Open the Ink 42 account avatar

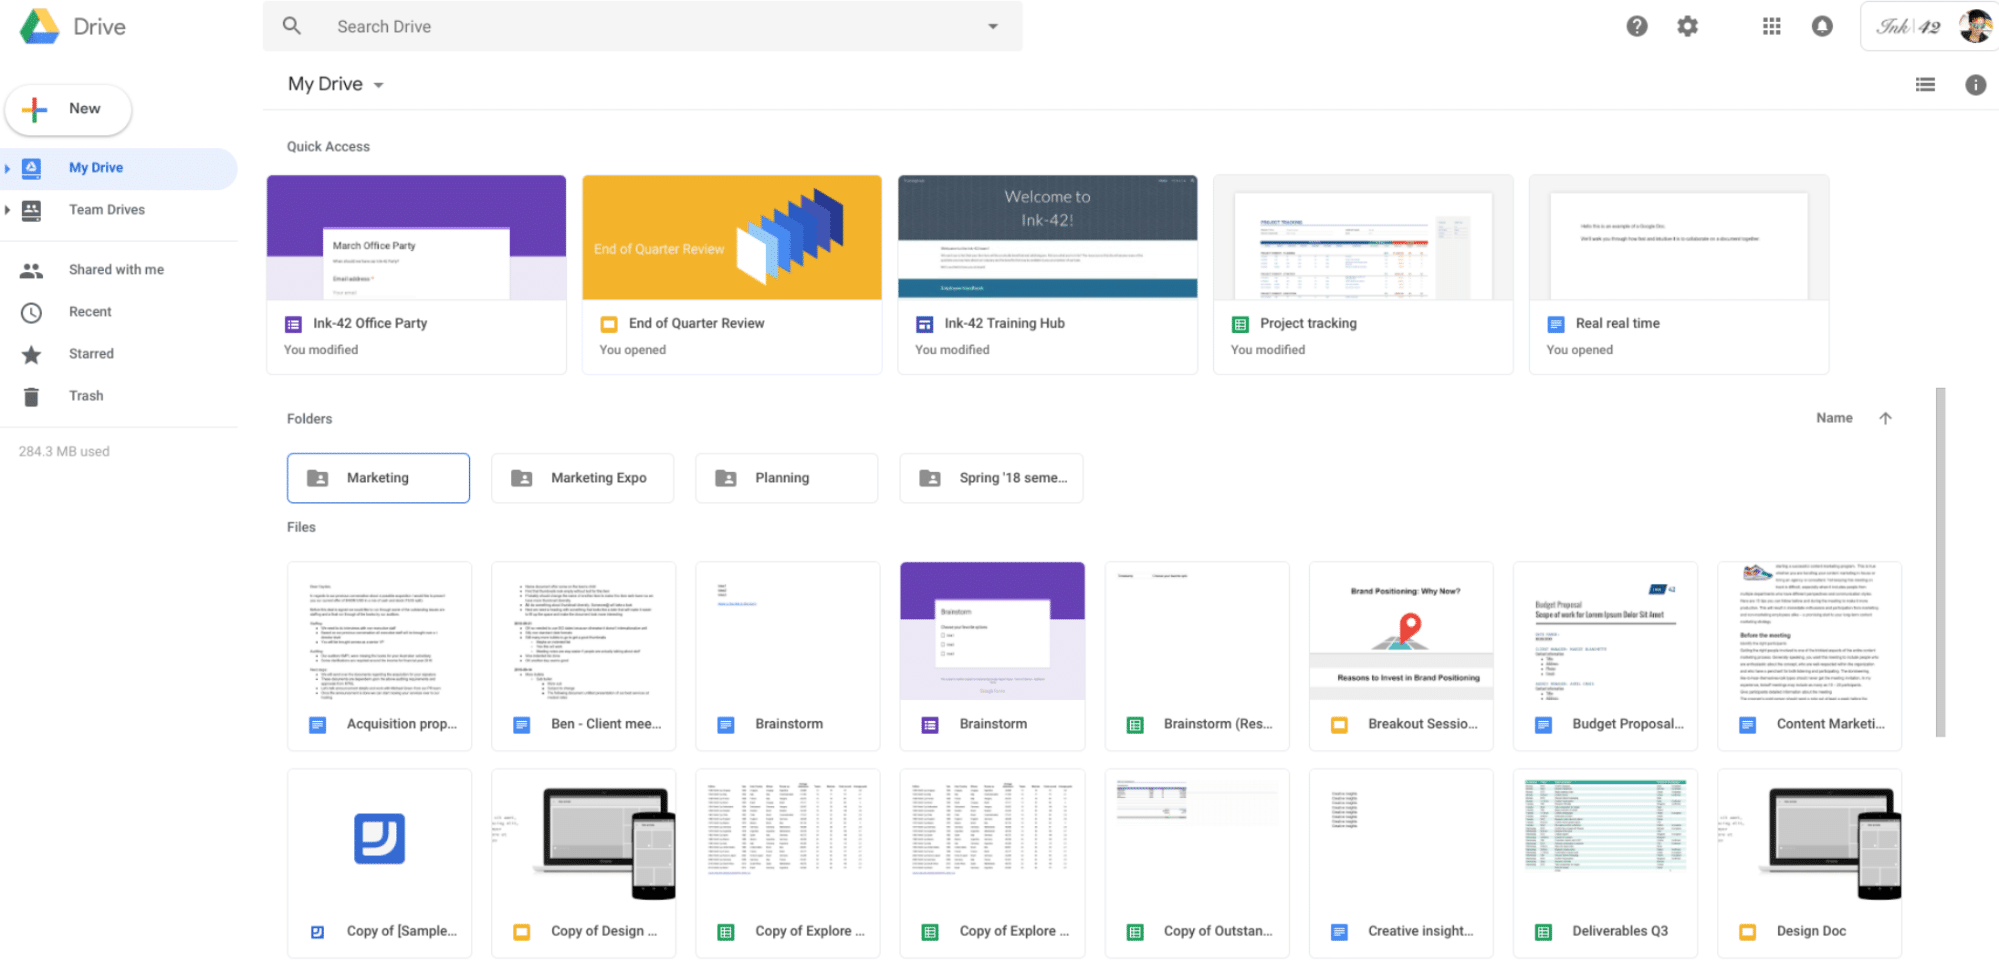coord(1974,26)
